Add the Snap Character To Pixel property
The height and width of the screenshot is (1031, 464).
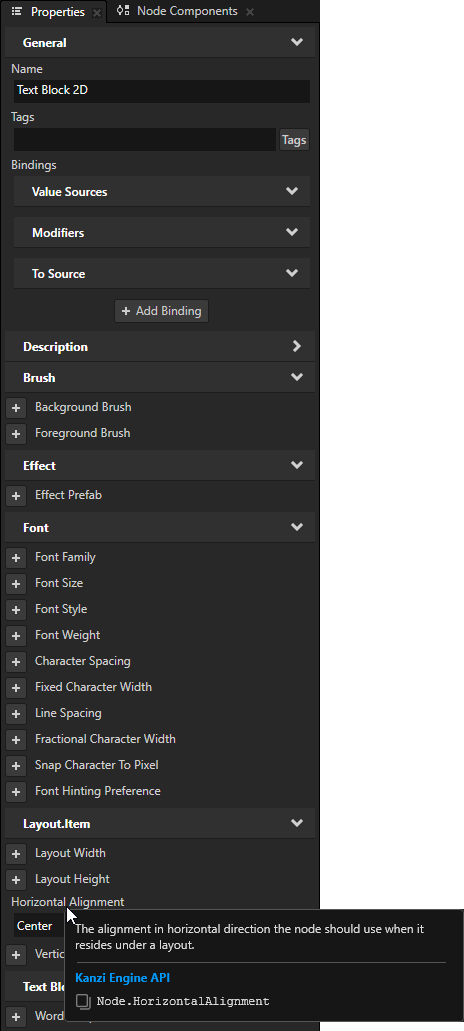pyautogui.click(x=16, y=765)
